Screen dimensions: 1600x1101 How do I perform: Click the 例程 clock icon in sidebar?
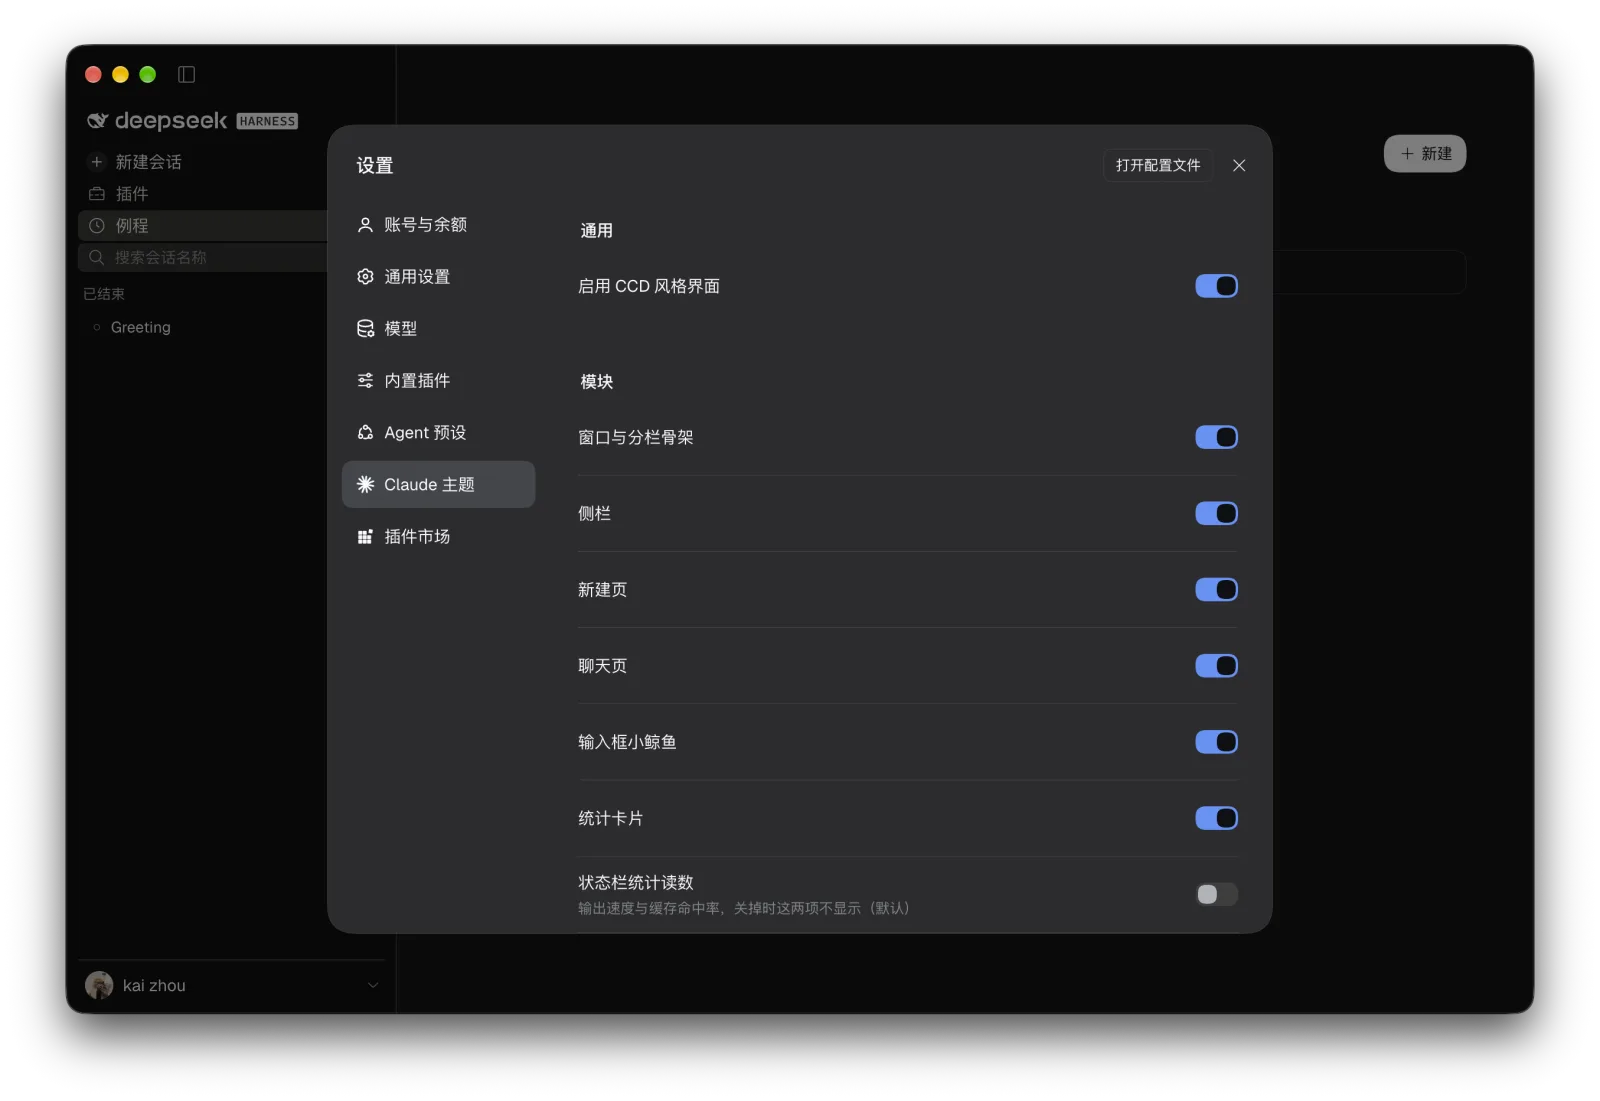click(97, 226)
